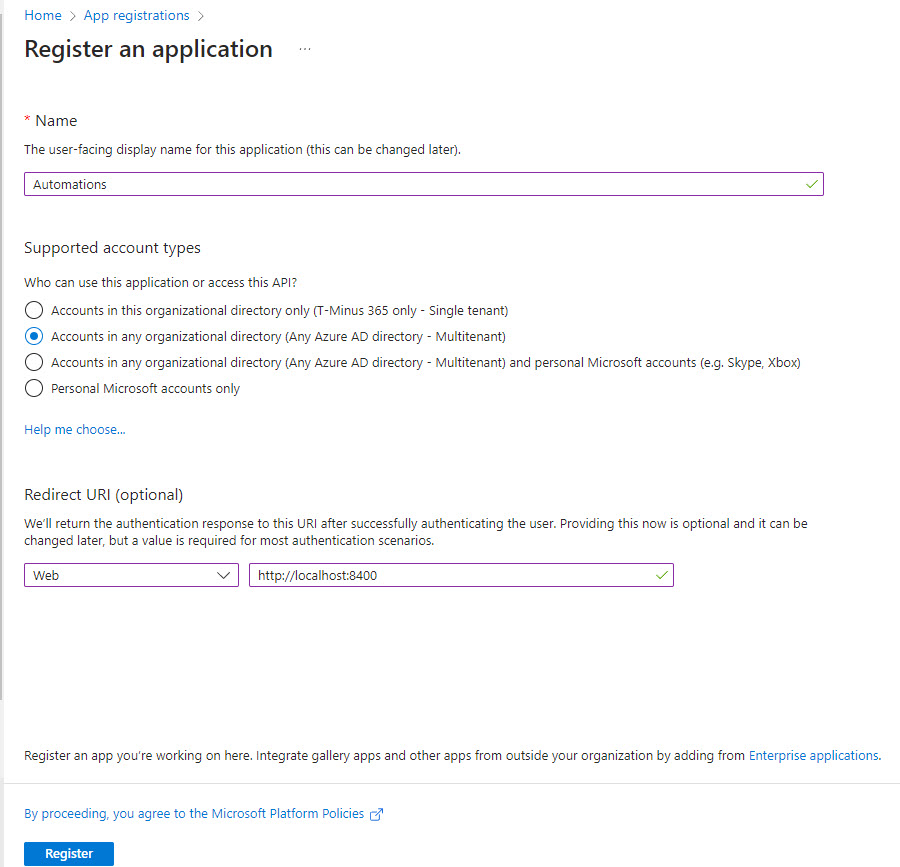Image resolution: width=900 pixels, height=867 pixels.
Task: Choose Multitenant and personal Microsoft accounts option
Action: [x=34, y=362]
